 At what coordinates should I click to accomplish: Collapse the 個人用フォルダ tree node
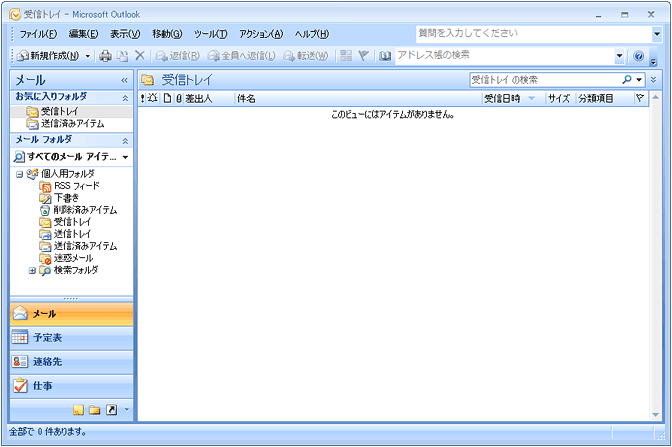19,174
